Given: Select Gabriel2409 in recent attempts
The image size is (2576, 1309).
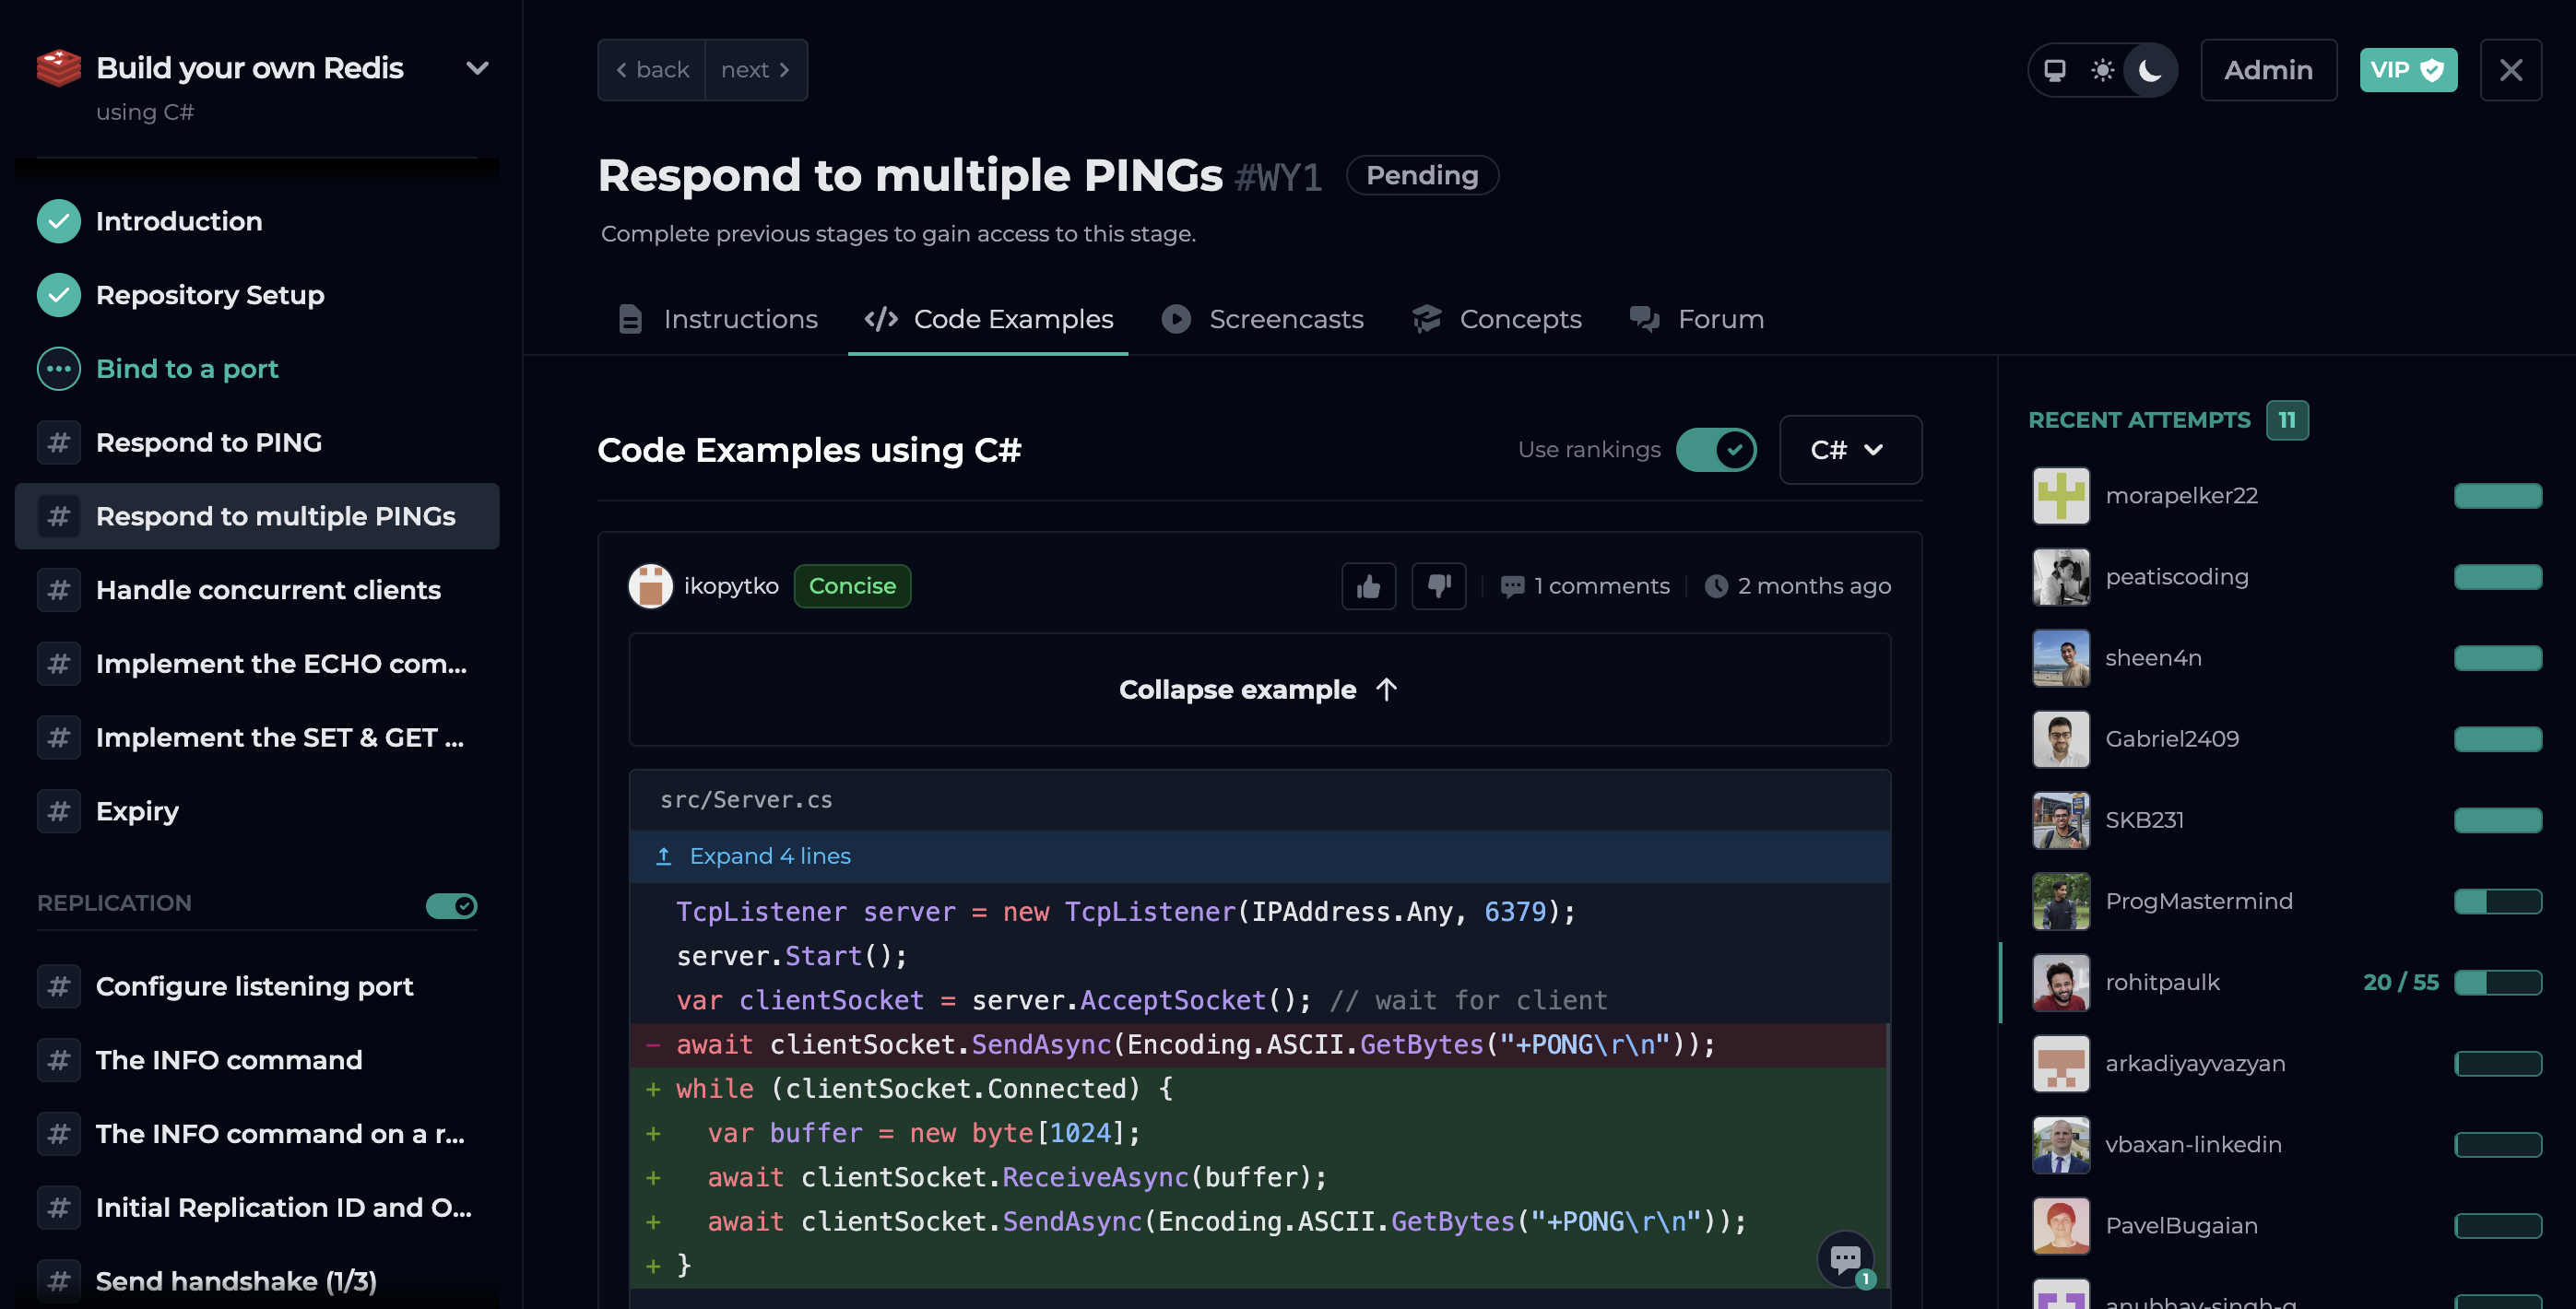Looking at the screenshot, I should point(2286,739).
